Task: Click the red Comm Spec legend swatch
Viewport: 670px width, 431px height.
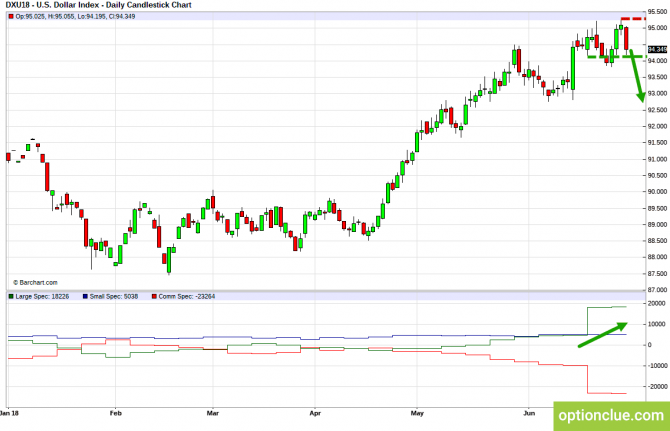Action: coord(154,296)
